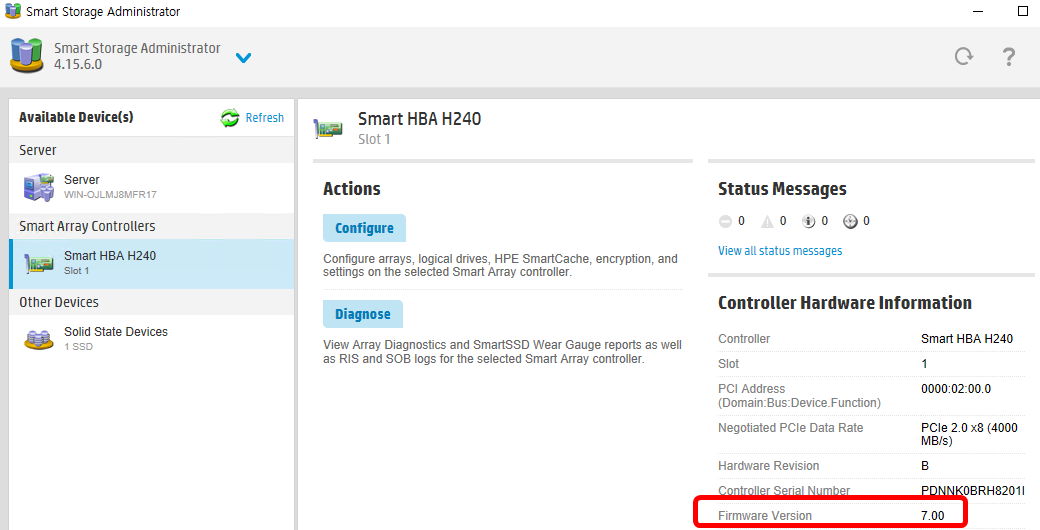Click the Controller Serial Number value
1040x530 pixels.
972,491
